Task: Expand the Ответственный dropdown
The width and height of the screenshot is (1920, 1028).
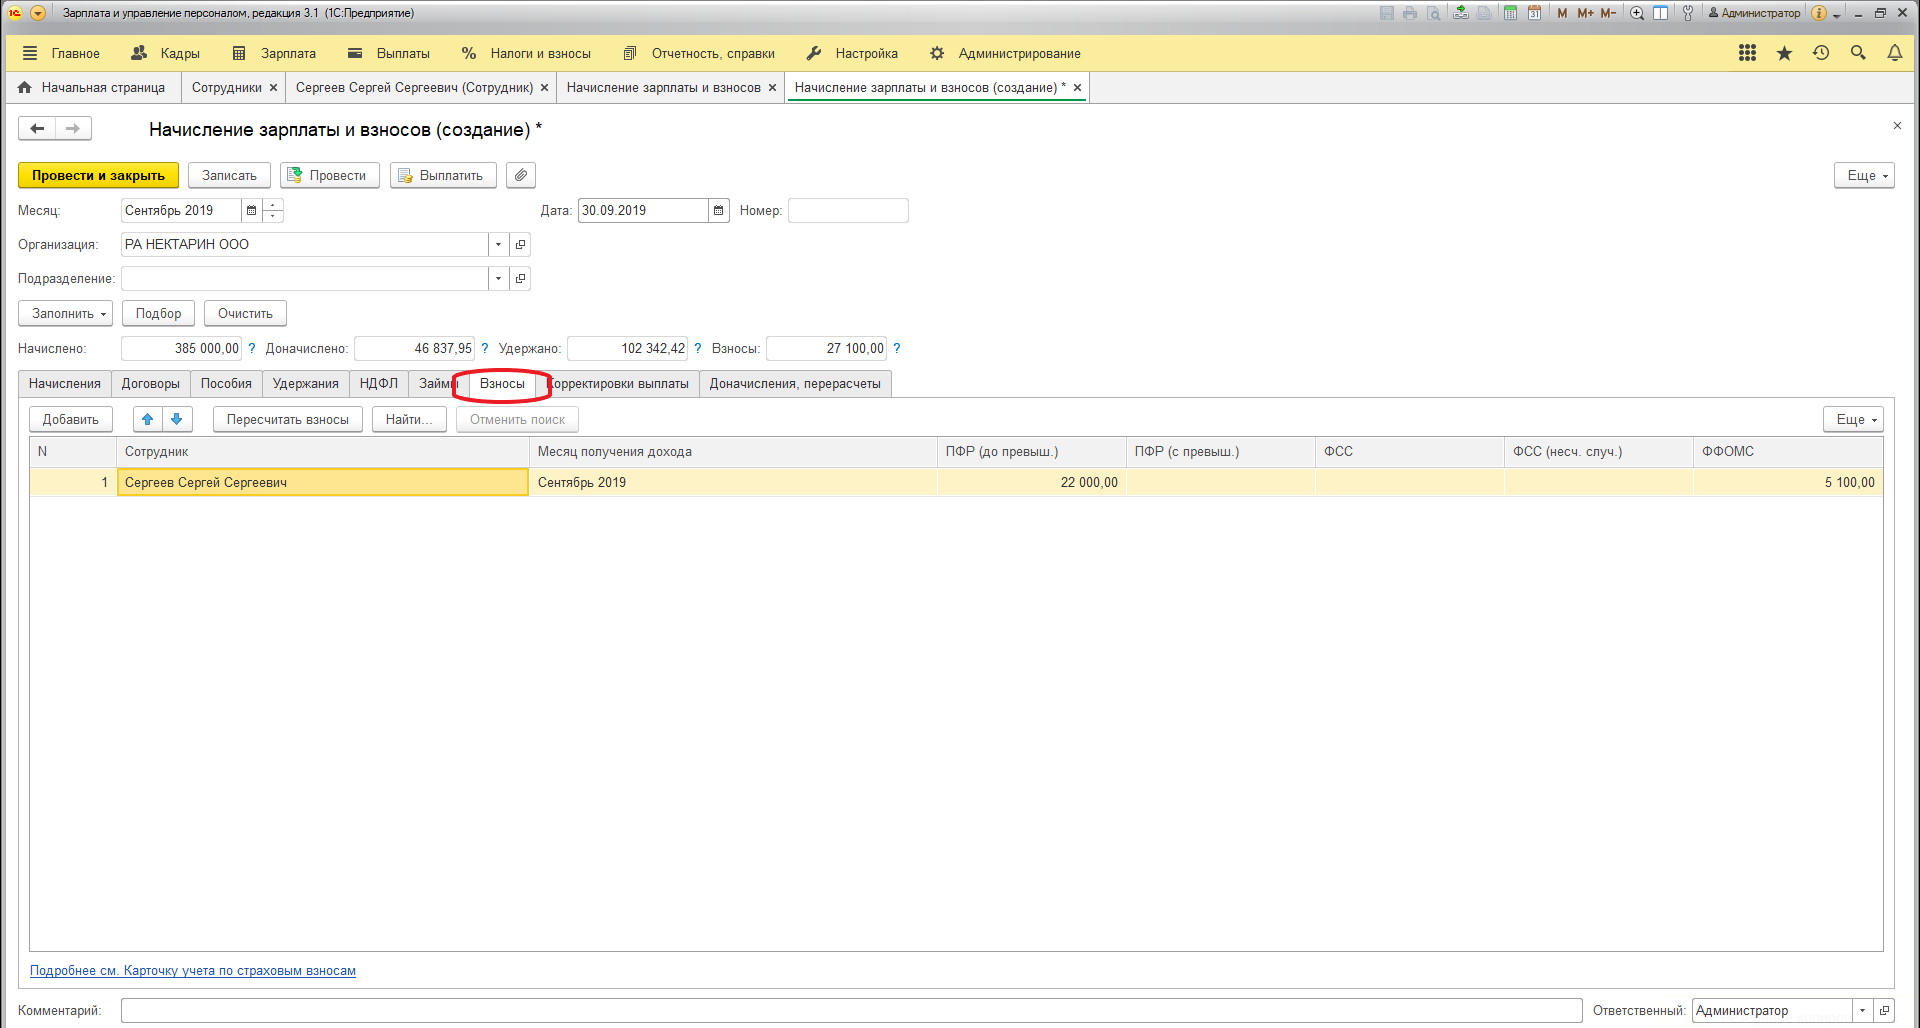Action: click(x=1862, y=1010)
